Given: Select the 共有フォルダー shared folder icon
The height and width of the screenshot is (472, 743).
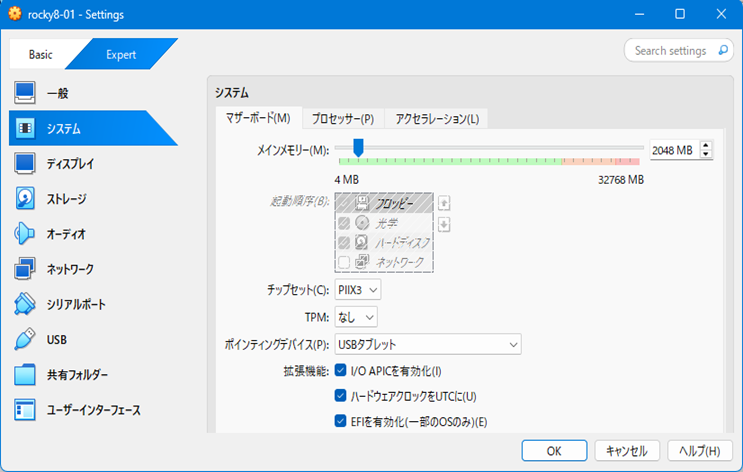Looking at the screenshot, I should [x=26, y=375].
